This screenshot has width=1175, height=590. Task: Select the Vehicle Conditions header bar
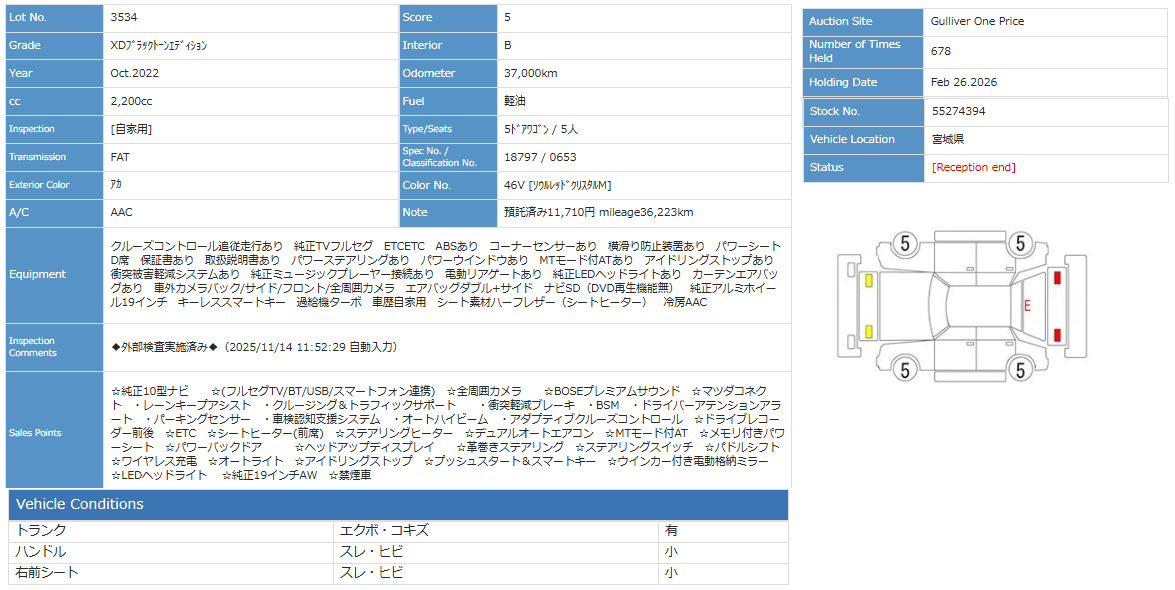(x=398, y=504)
